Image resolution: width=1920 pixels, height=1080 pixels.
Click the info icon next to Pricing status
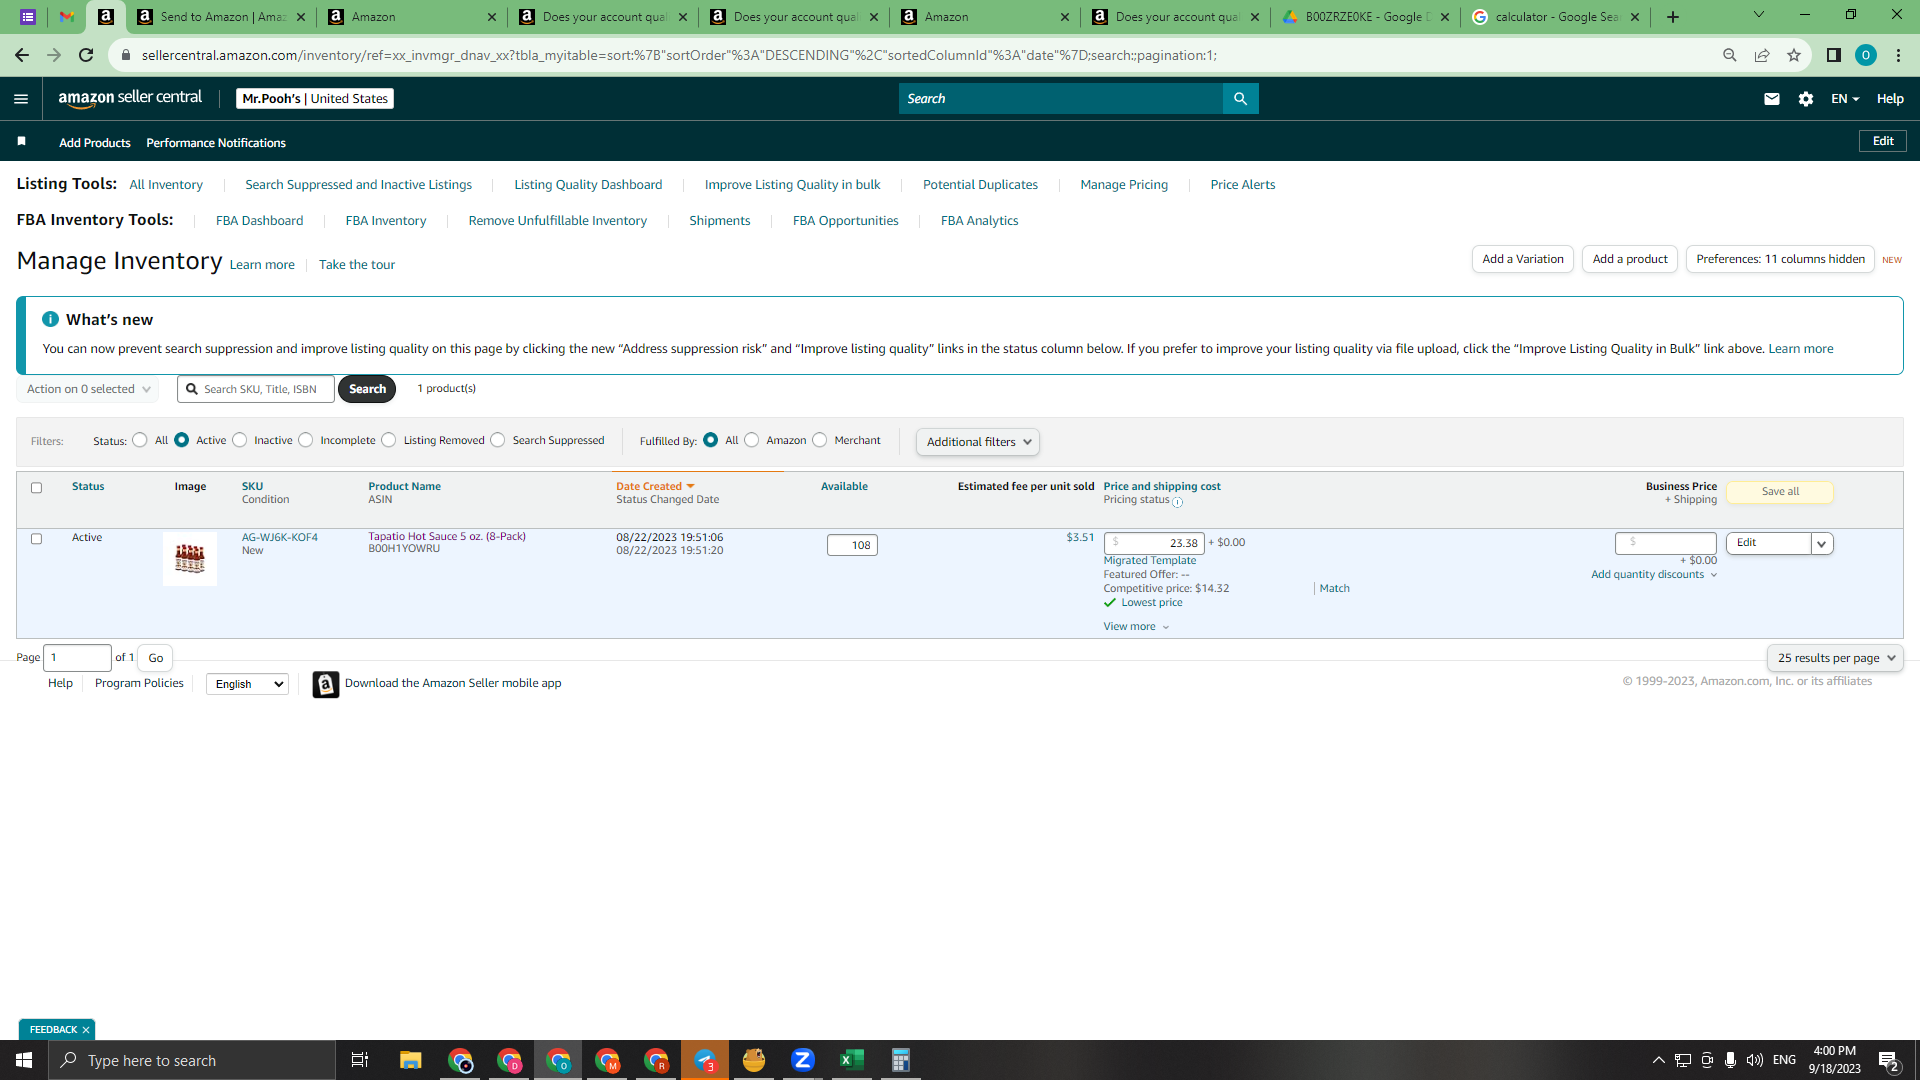(x=1177, y=502)
